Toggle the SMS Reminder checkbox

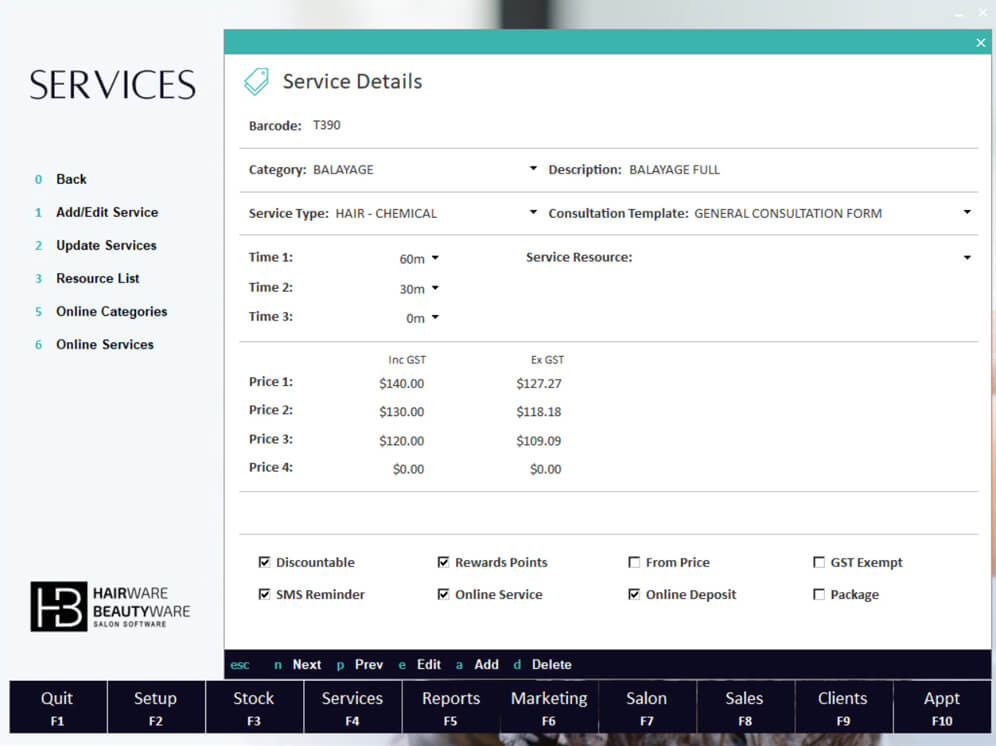click(264, 594)
